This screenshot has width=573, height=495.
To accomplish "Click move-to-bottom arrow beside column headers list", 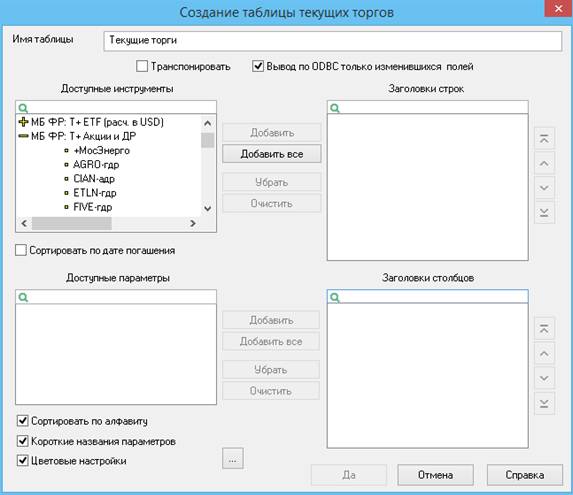I will [x=544, y=403].
